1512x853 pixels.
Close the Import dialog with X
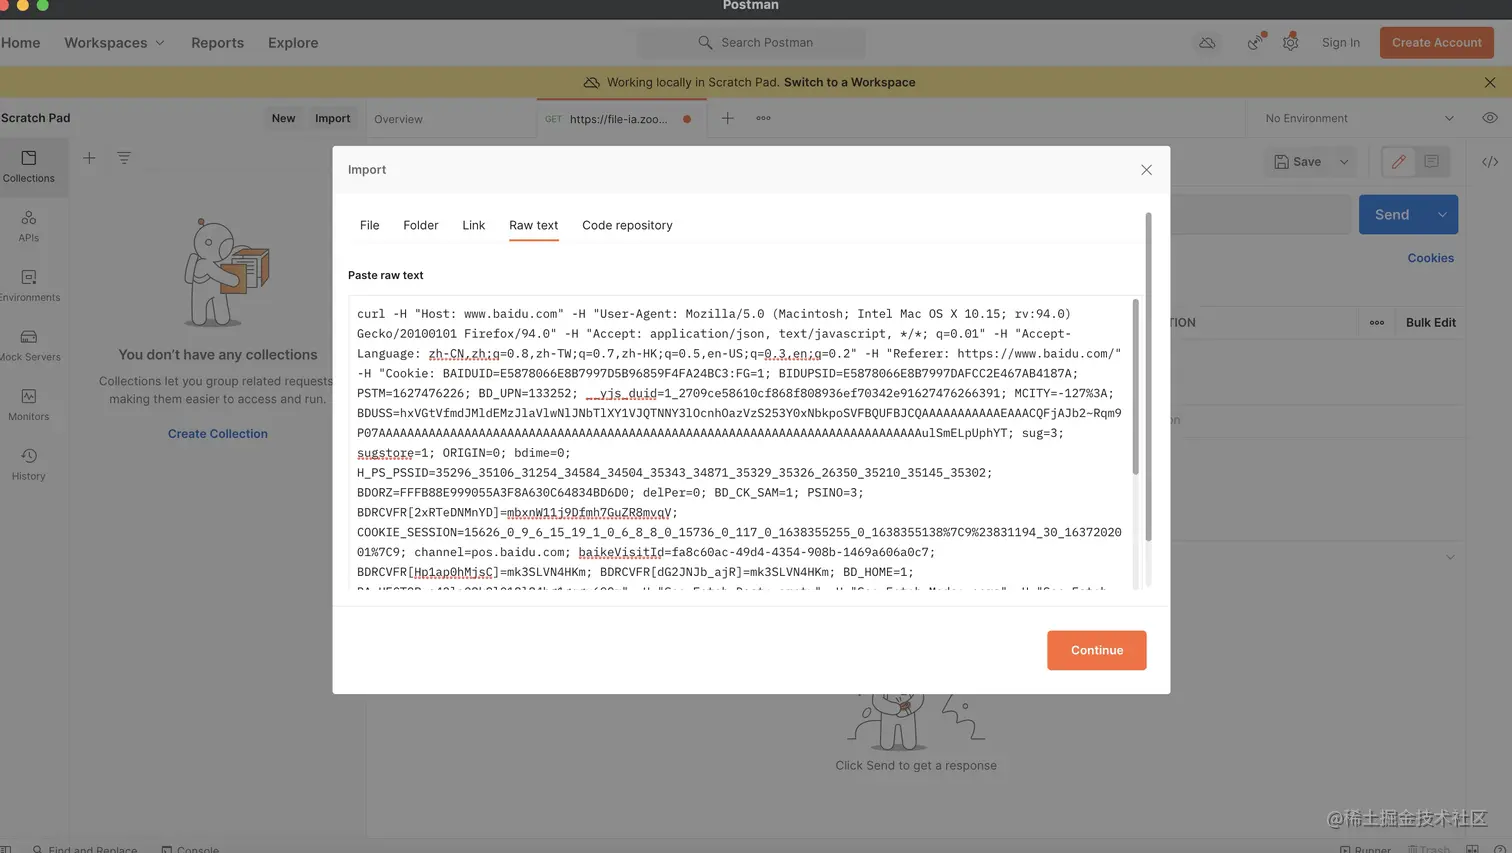tap(1146, 170)
